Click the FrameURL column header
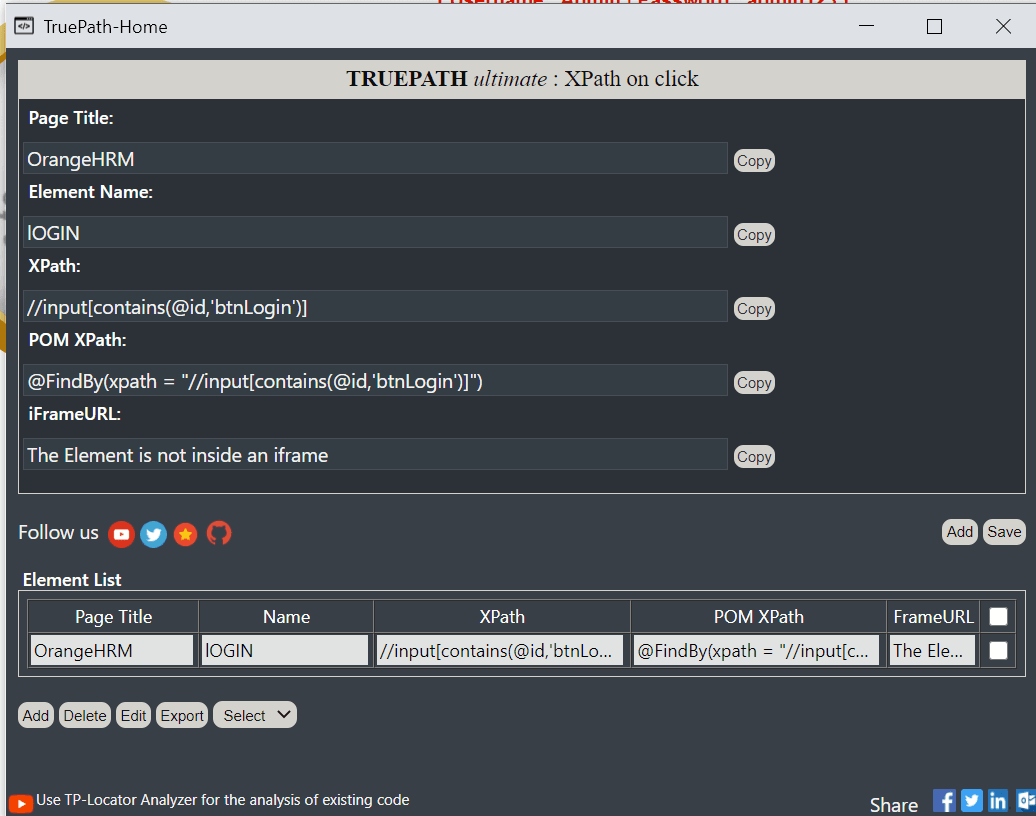Viewport: 1036px width, 816px height. tap(933, 616)
